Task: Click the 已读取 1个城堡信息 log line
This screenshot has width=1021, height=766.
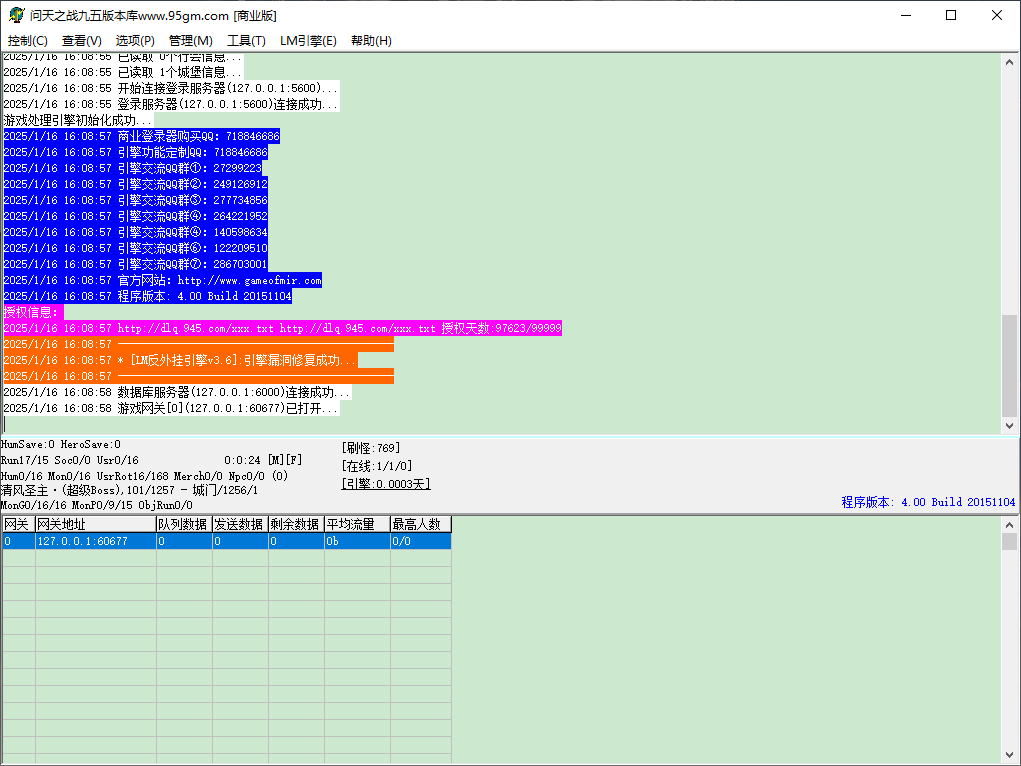Action: click(x=124, y=72)
